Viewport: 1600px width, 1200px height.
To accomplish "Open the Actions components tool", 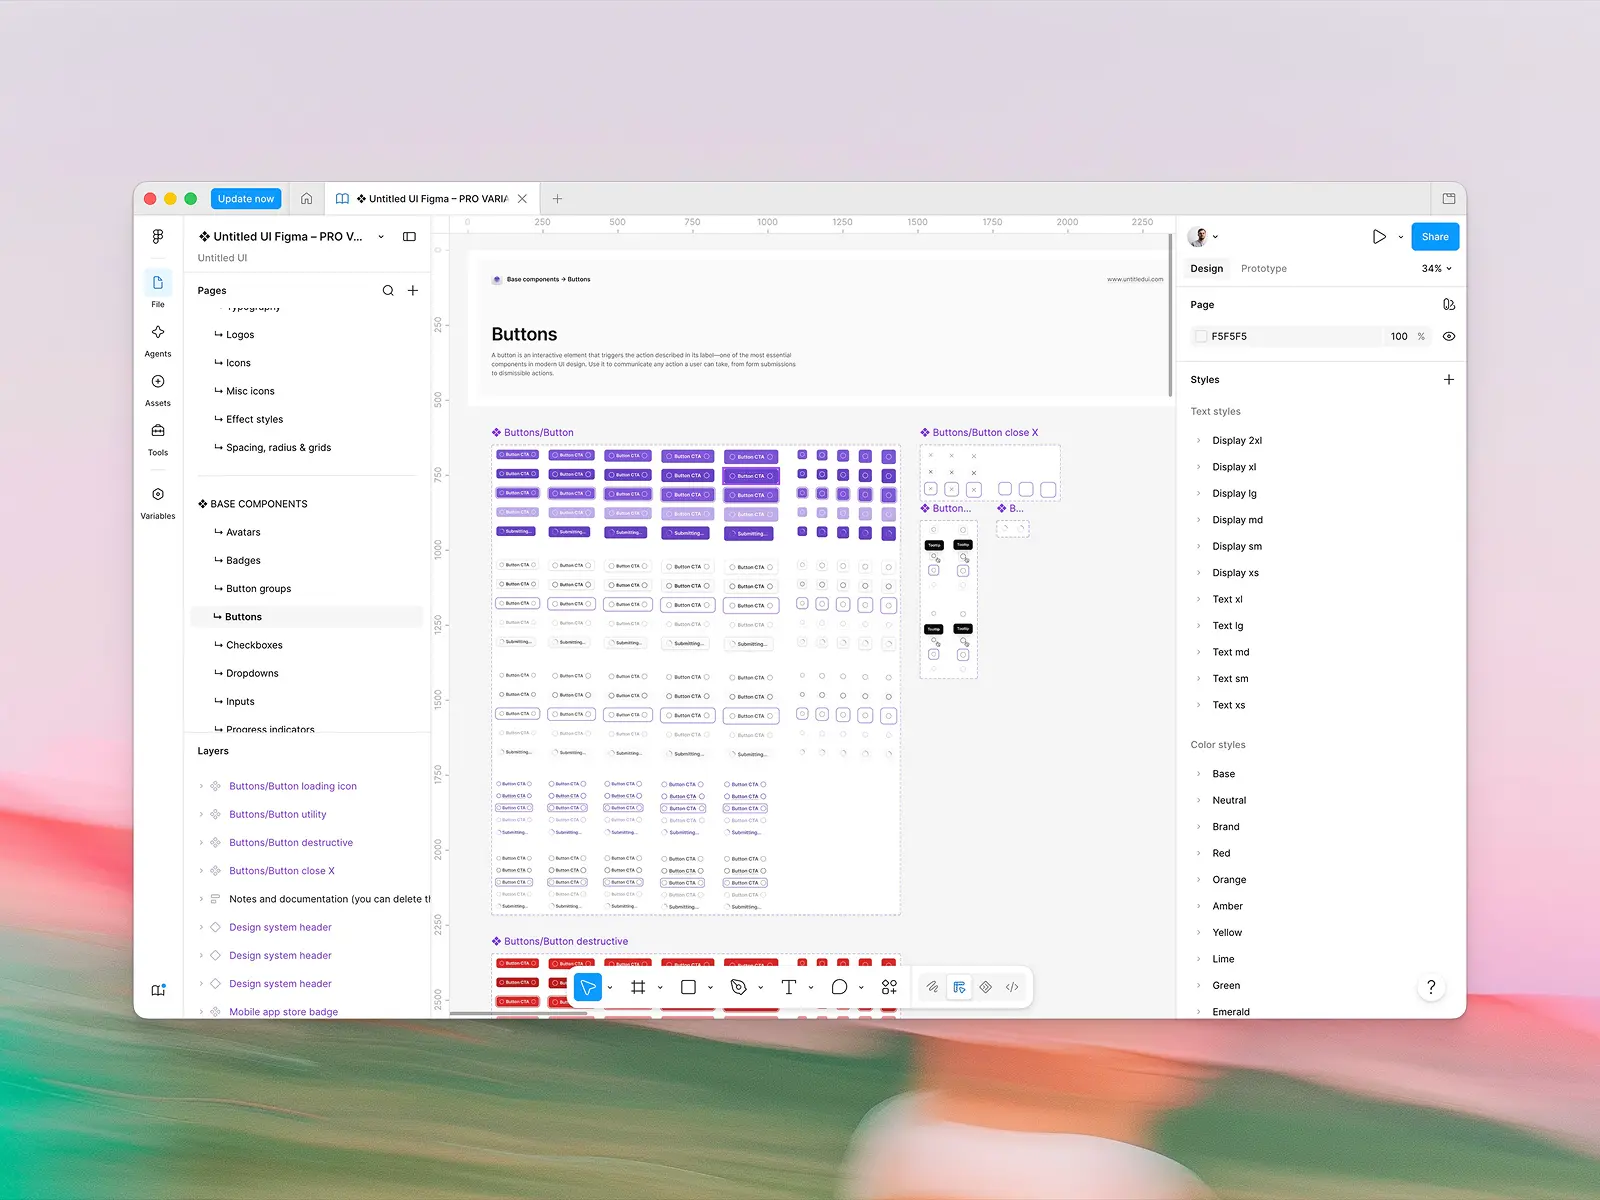I will coord(889,987).
